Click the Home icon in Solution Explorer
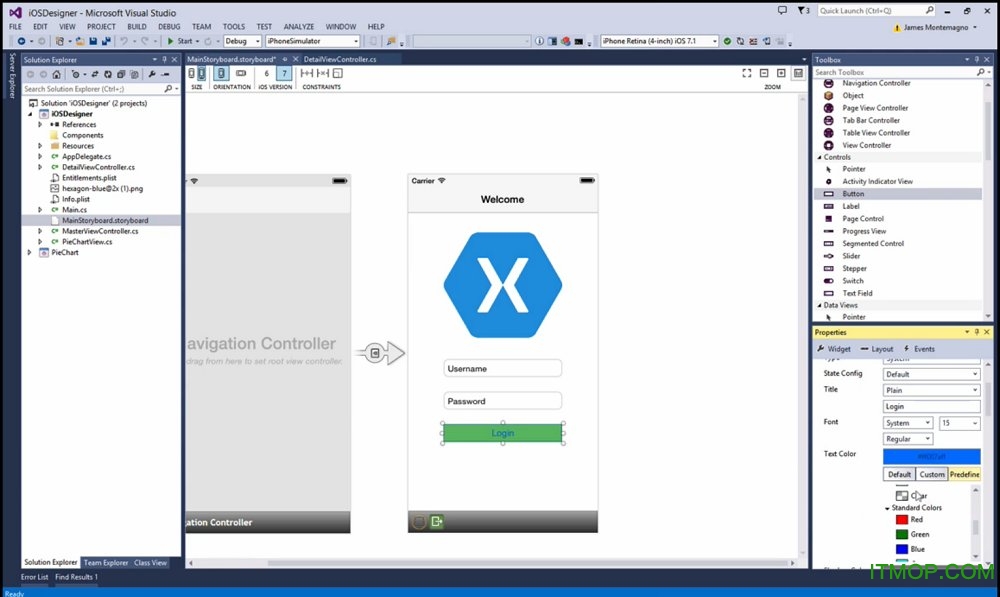This screenshot has width=1000, height=597. pos(56,74)
